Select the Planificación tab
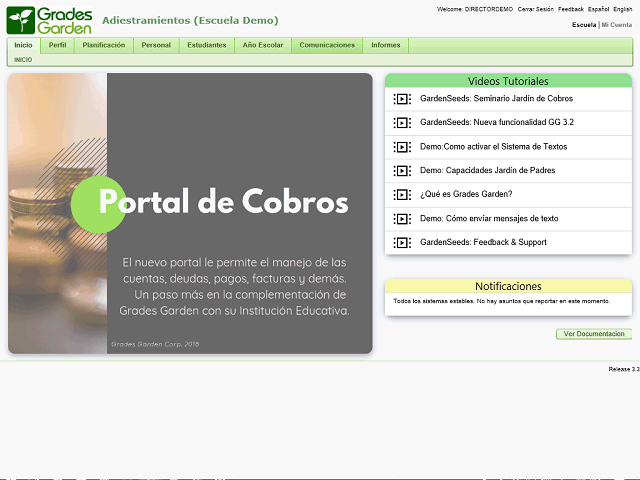 click(x=104, y=45)
